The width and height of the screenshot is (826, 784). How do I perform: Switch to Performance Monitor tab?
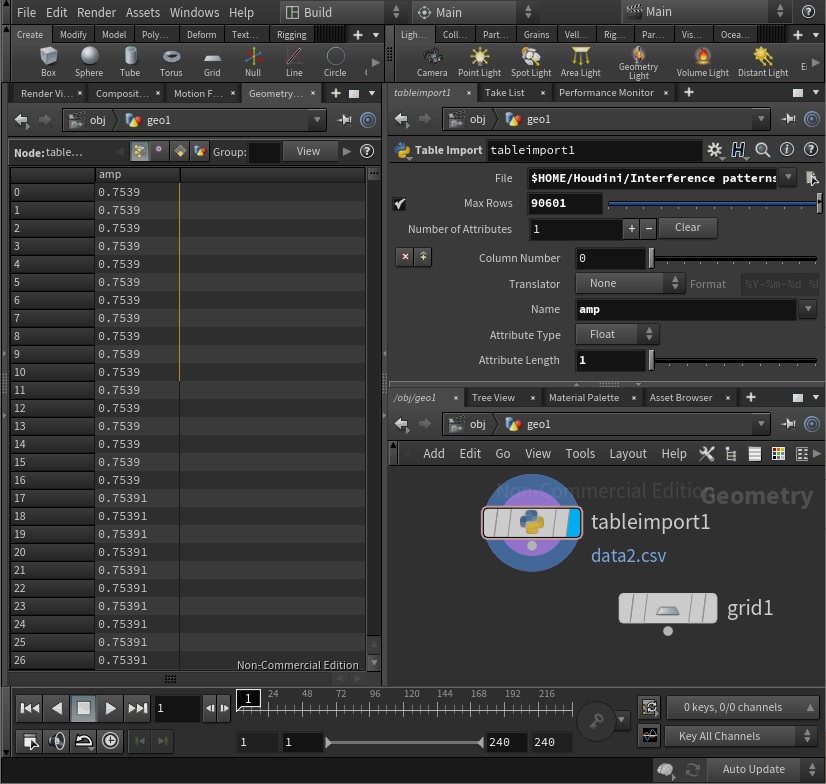tap(606, 93)
